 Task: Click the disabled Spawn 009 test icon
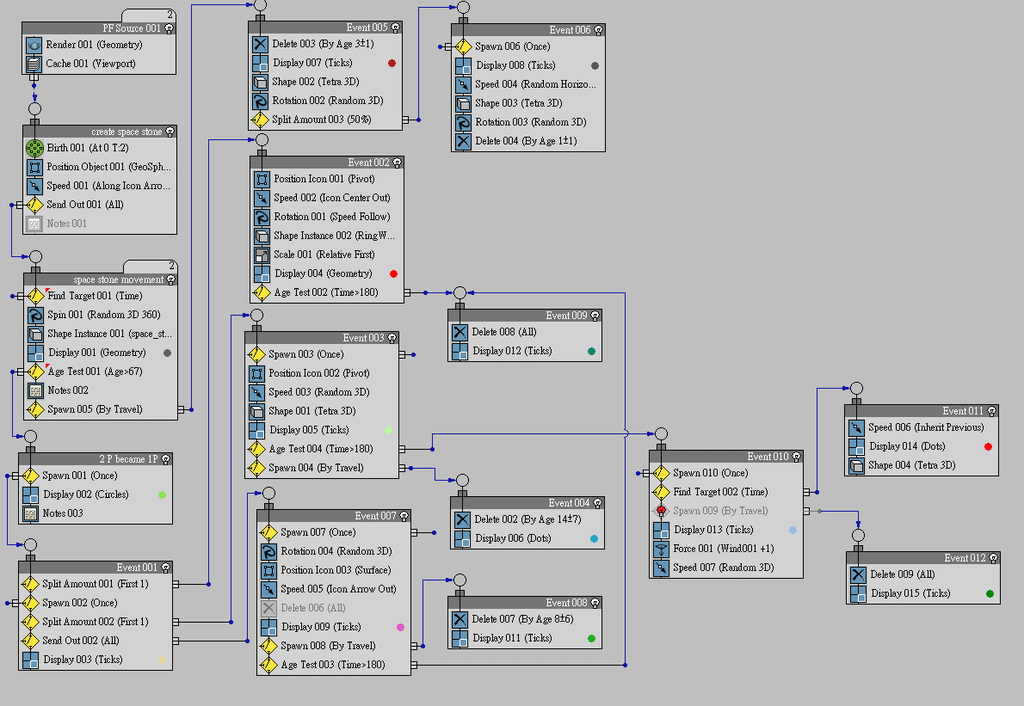pos(661,511)
